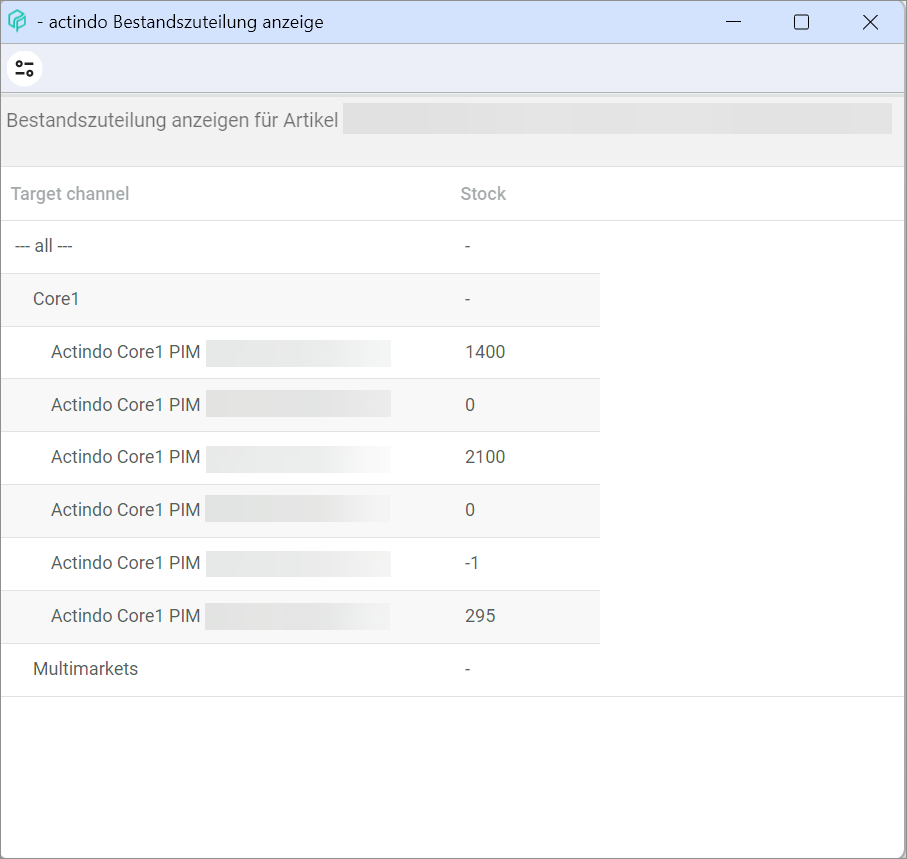Click the stock value 295

pos(480,615)
